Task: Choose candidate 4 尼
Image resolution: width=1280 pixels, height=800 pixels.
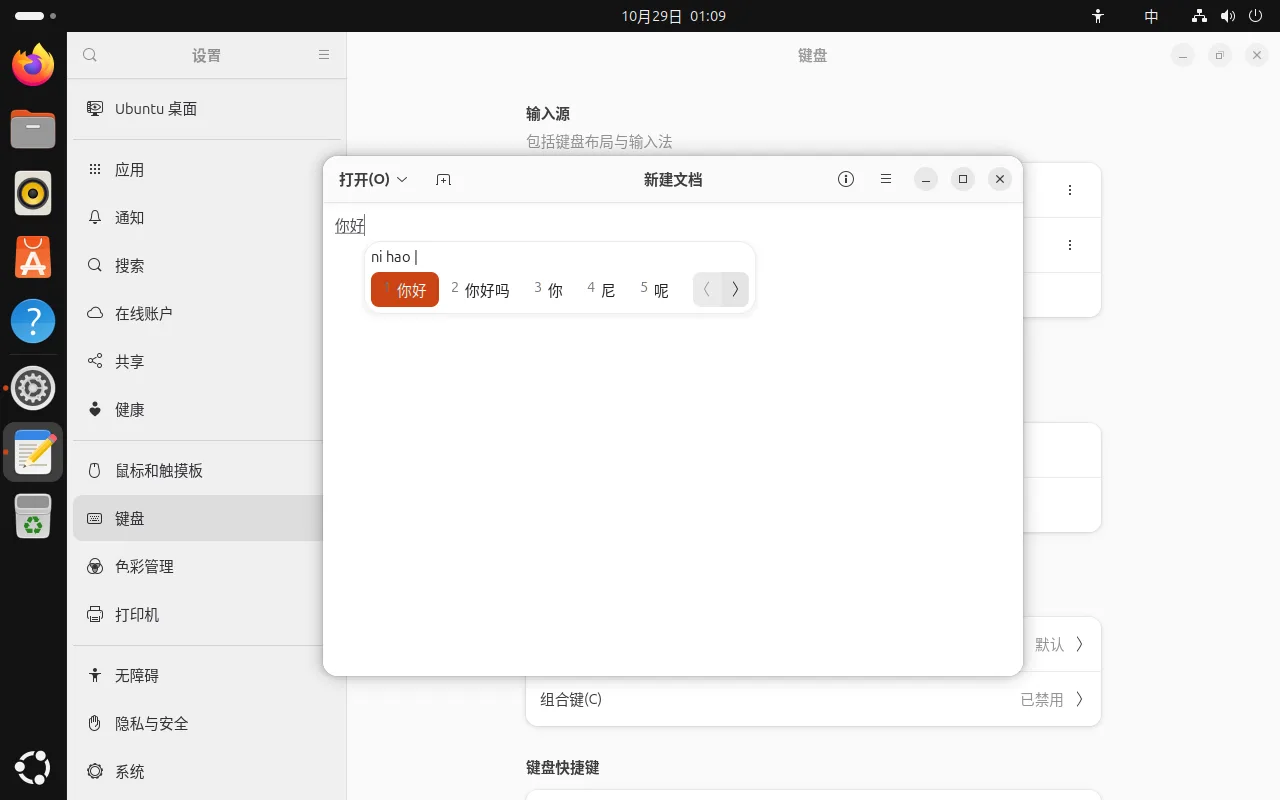Action: tap(601, 290)
